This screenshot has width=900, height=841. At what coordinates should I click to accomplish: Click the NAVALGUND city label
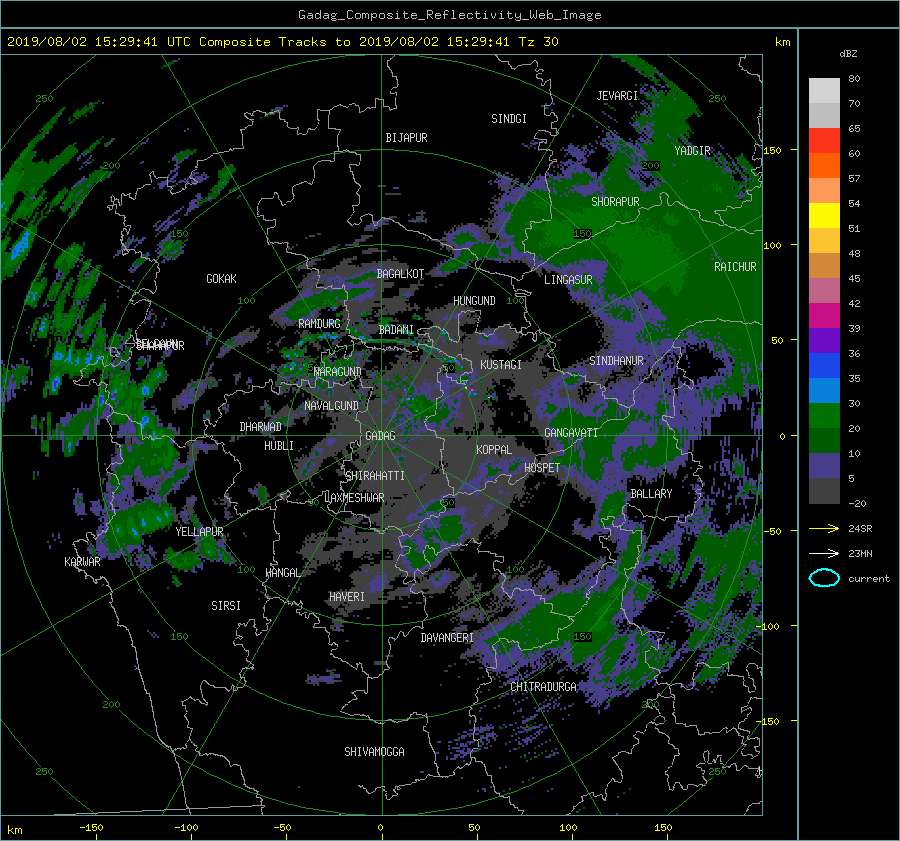coord(331,406)
